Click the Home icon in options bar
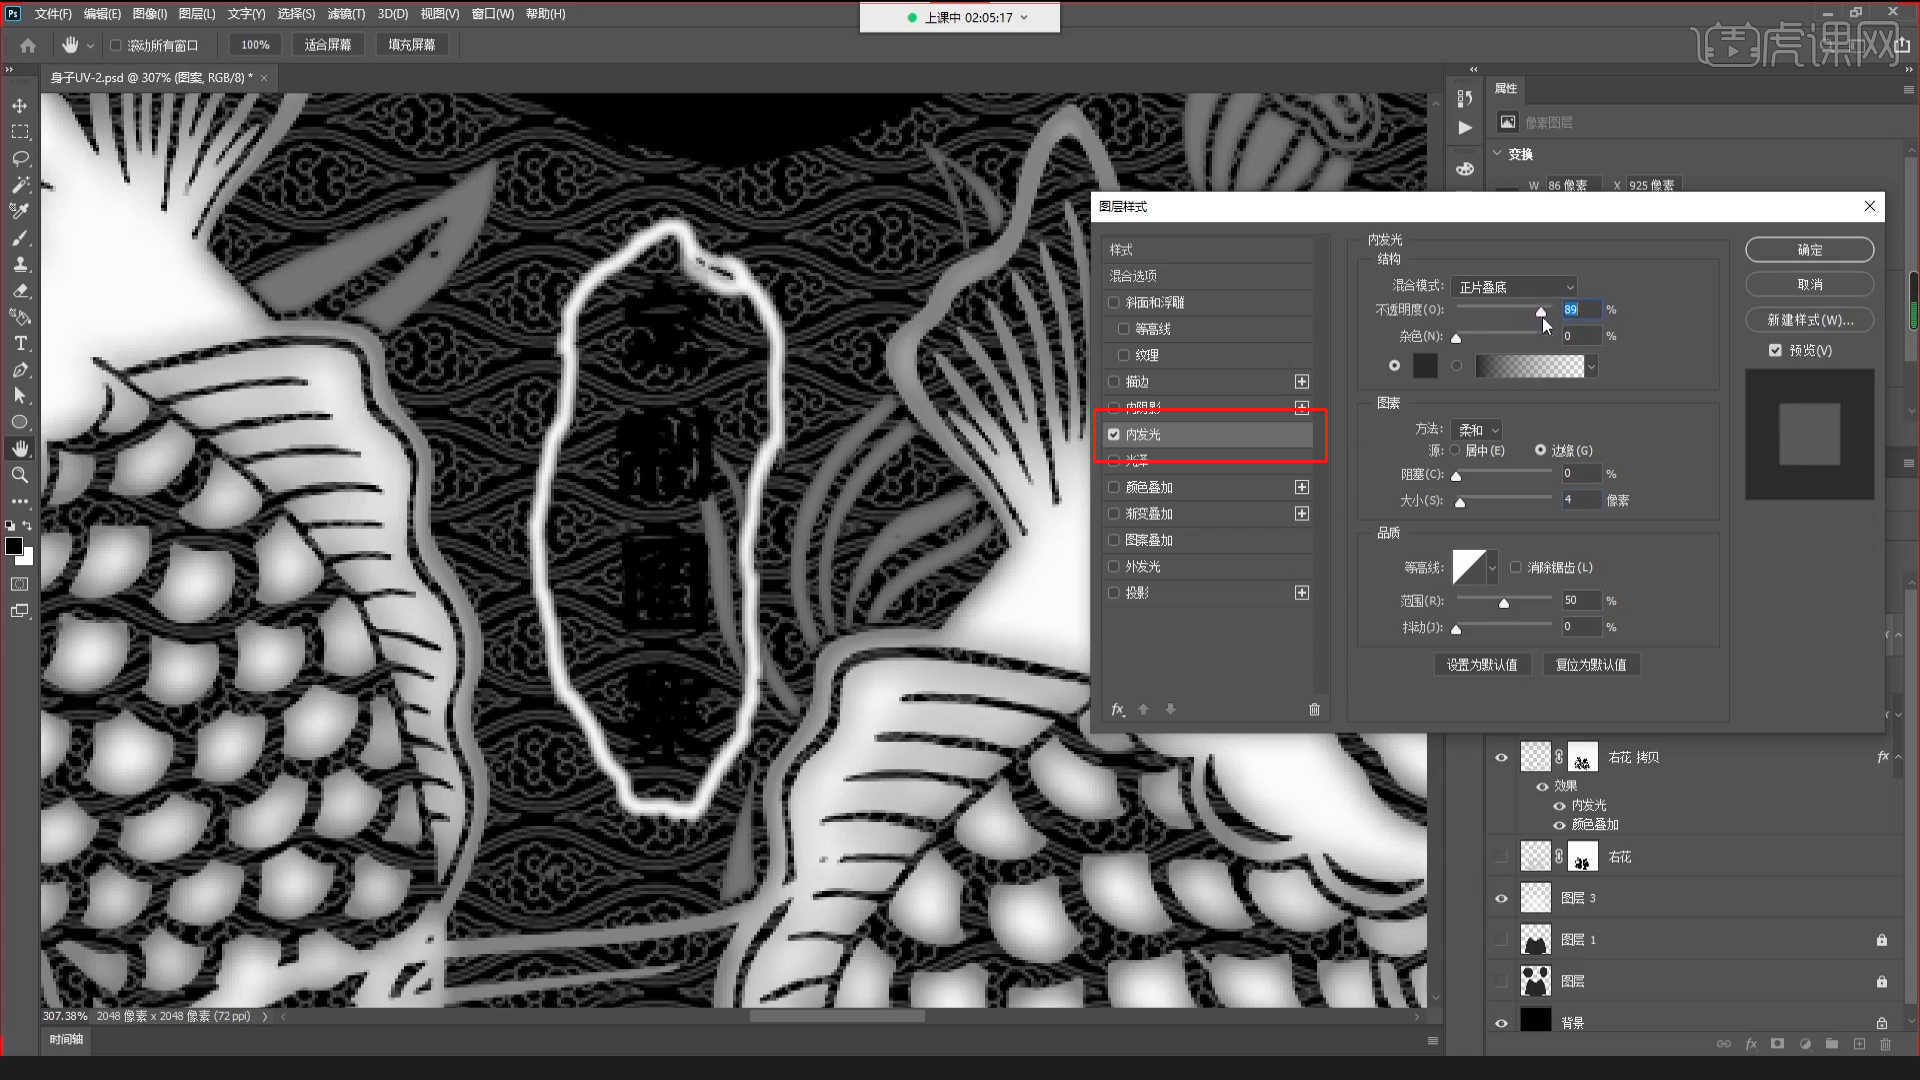Image resolution: width=1920 pixels, height=1080 pixels. (28, 45)
